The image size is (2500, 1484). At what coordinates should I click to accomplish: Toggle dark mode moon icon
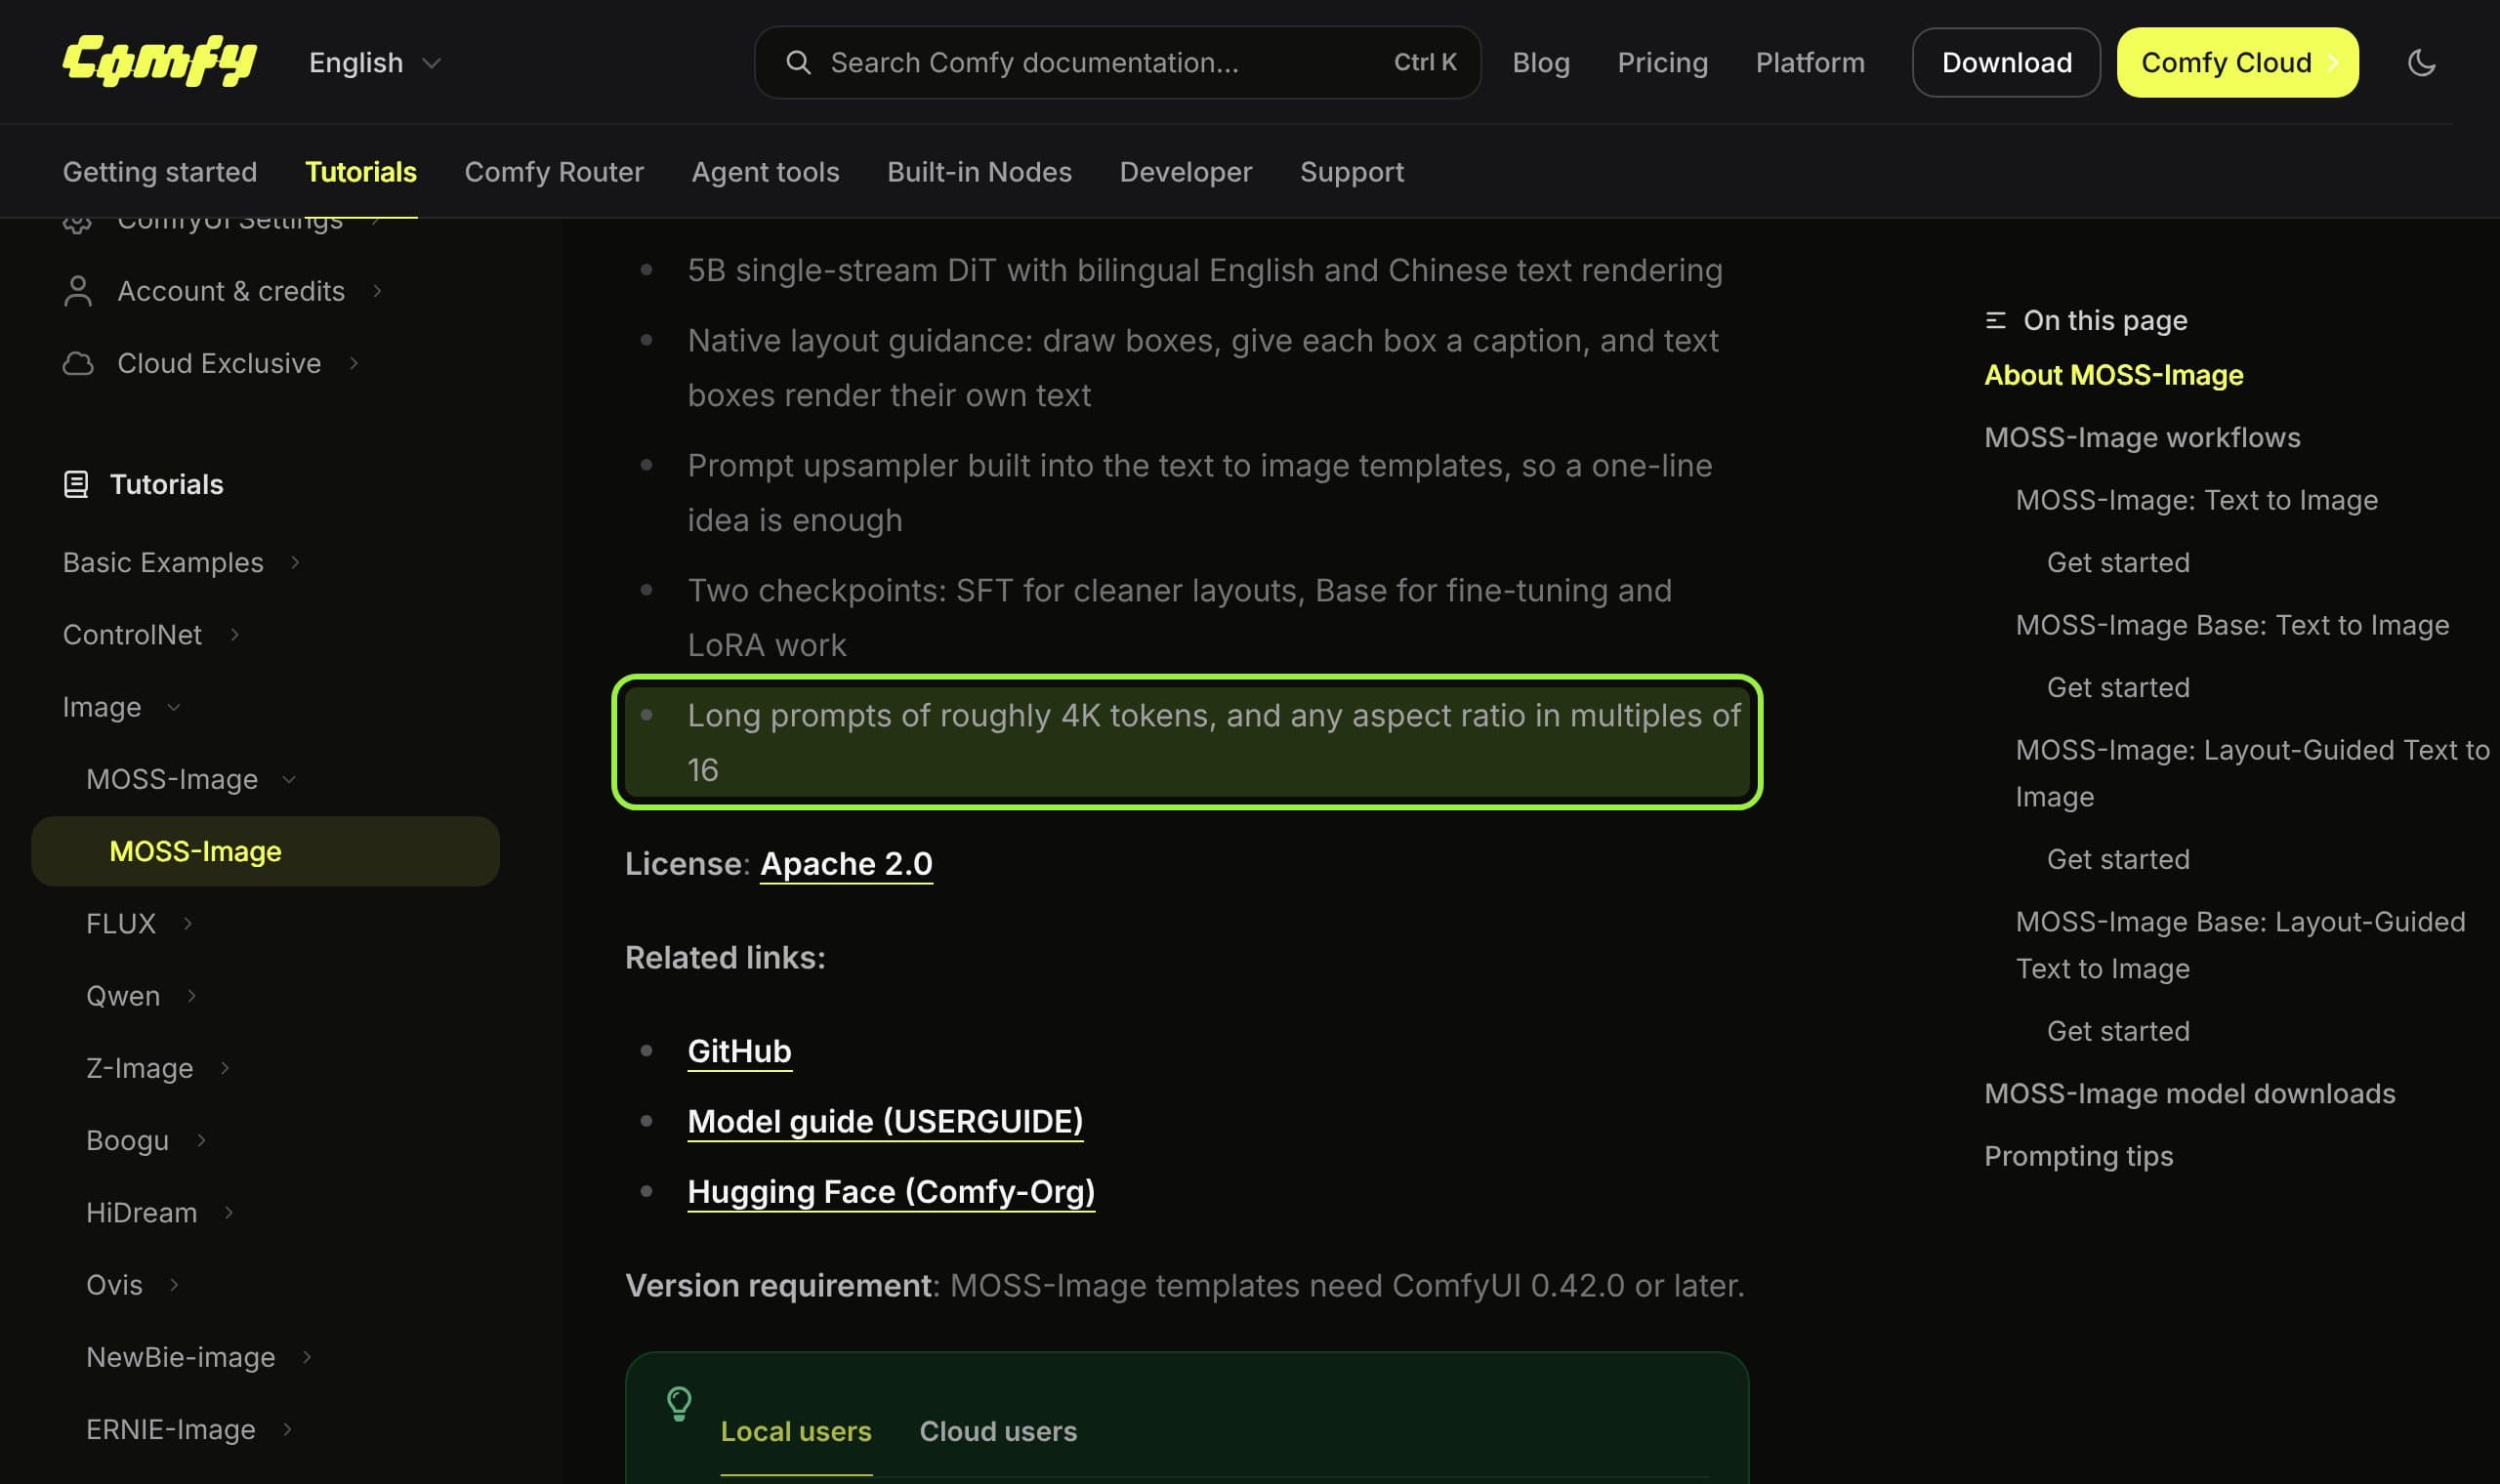[2421, 62]
